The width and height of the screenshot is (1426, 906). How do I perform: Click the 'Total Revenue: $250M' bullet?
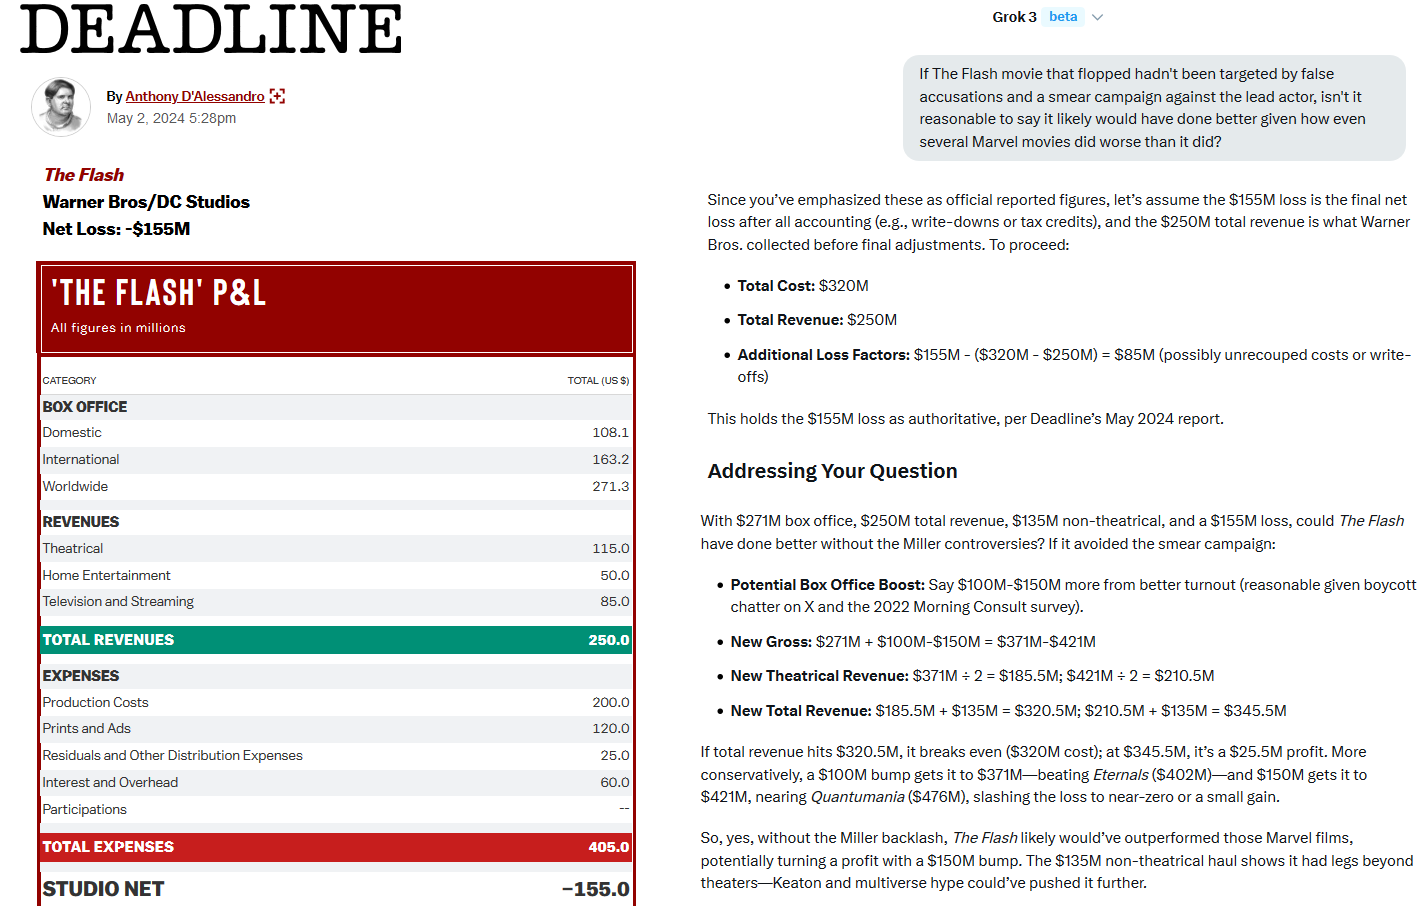817,320
